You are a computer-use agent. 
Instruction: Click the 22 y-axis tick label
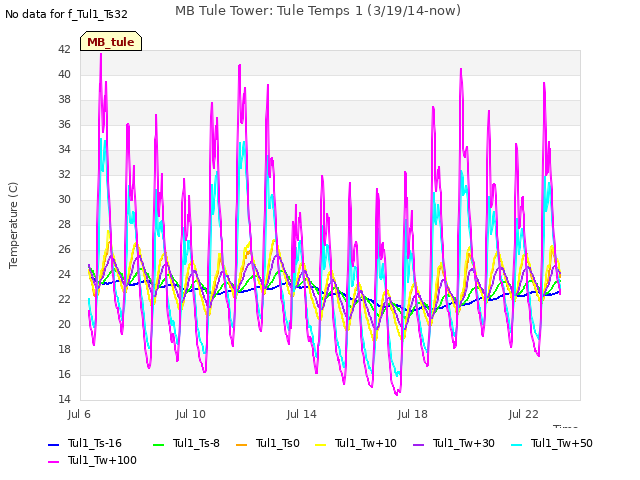coord(64,299)
